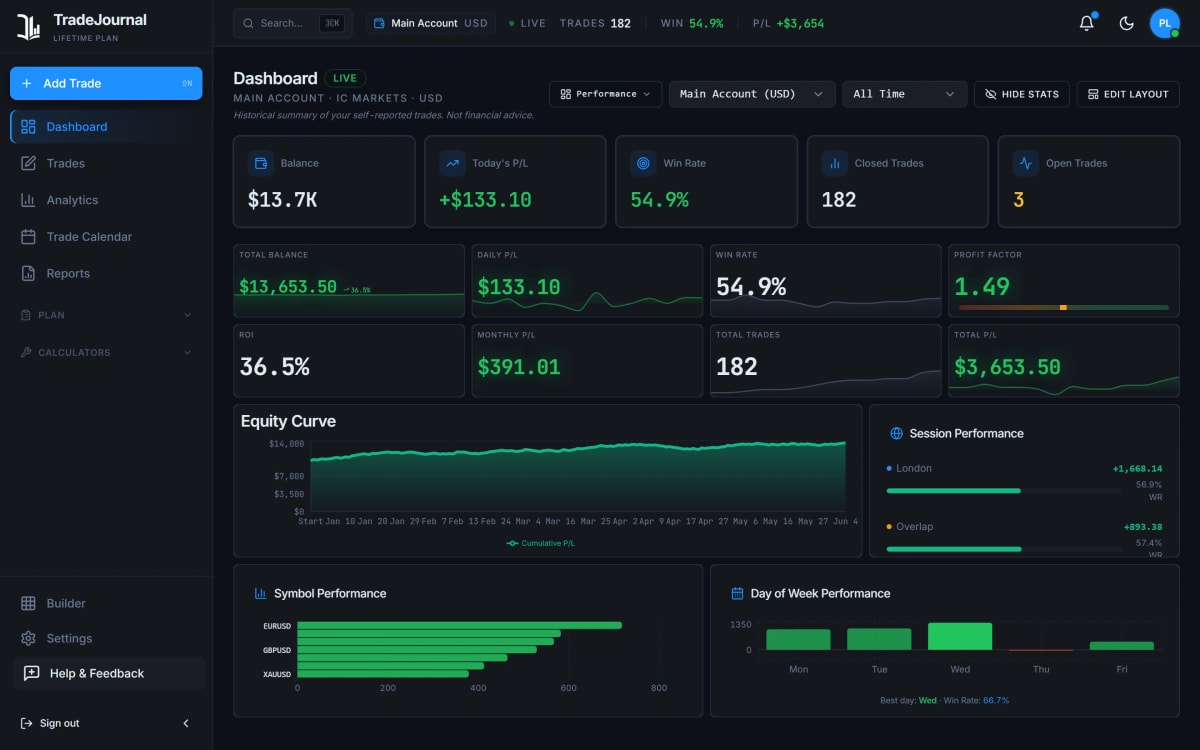The width and height of the screenshot is (1200, 750).
Task: Click the Dashboard tiles icon
Action: click(x=28, y=126)
